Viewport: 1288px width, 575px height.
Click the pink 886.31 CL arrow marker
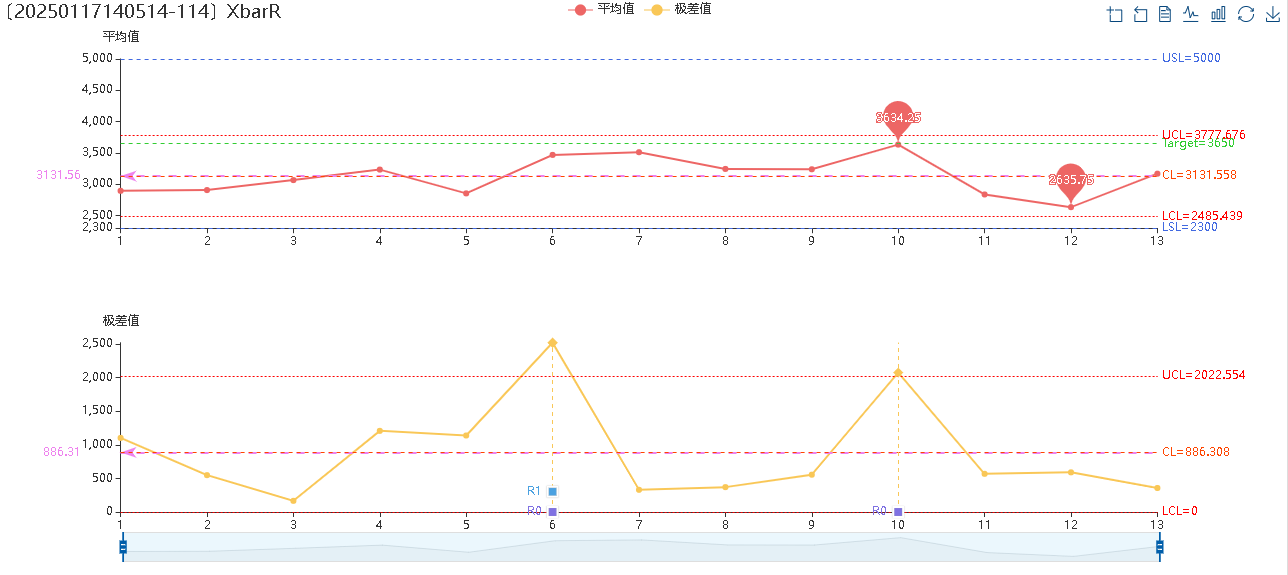(128, 452)
